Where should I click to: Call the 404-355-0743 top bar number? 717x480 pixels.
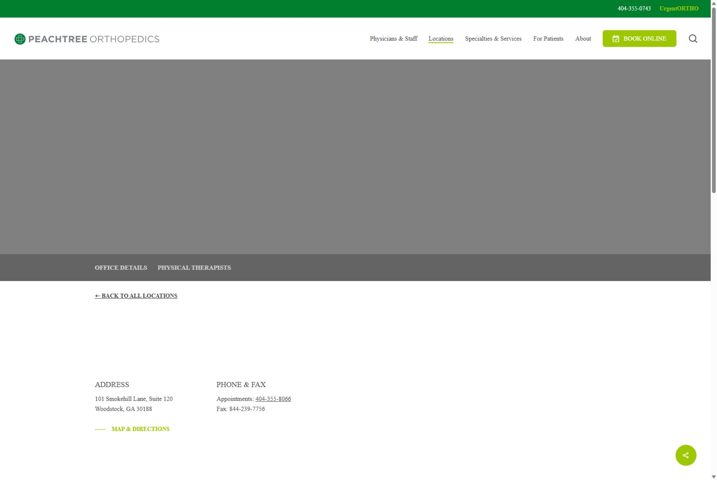(x=634, y=9)
